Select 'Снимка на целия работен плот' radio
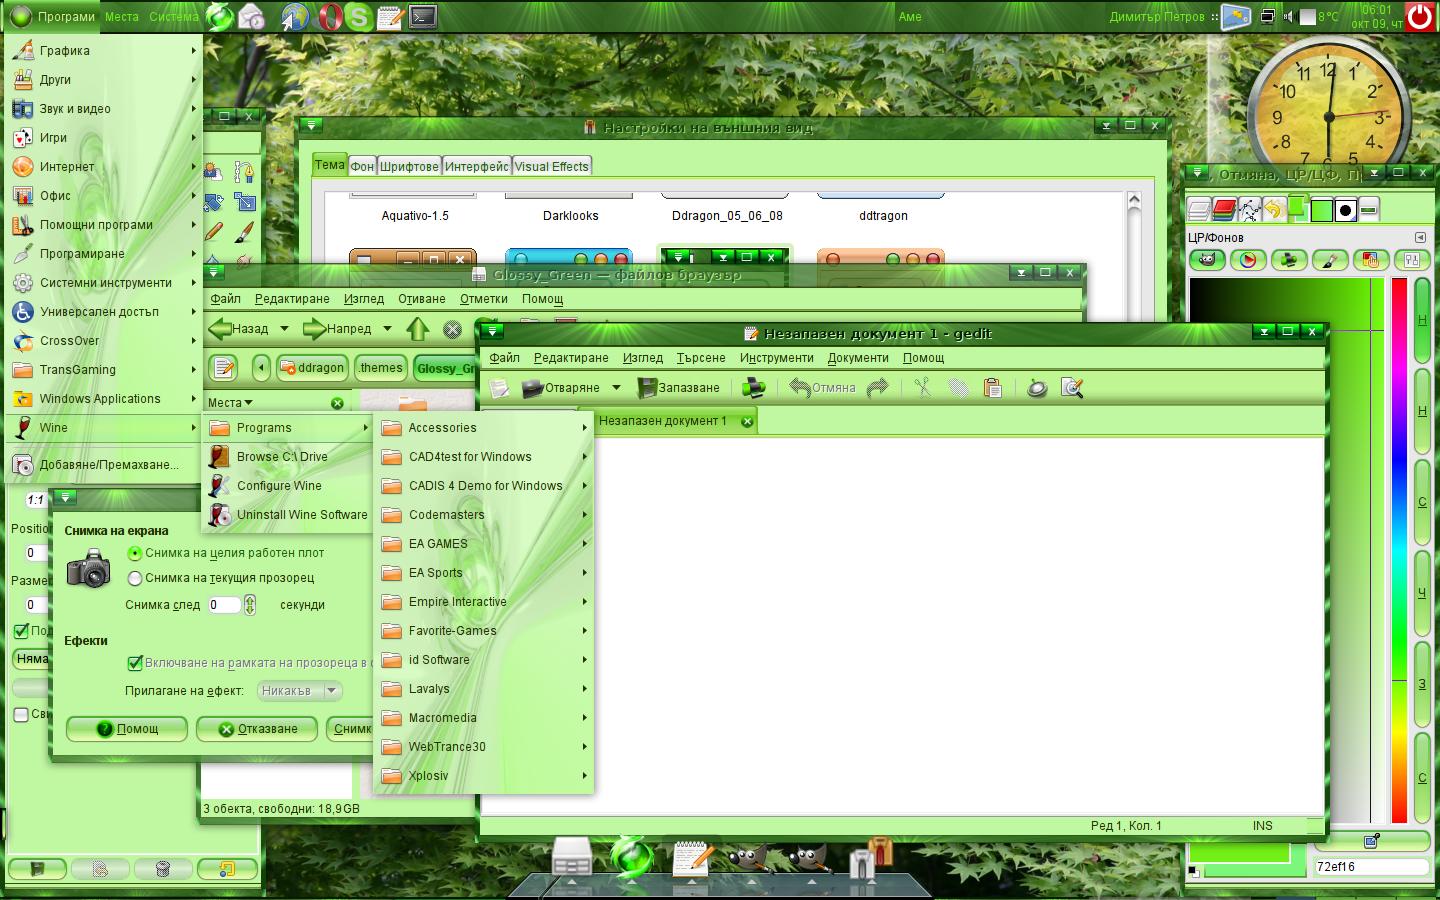The width and height of the screenshot is (1440, 900). point(135,553)
